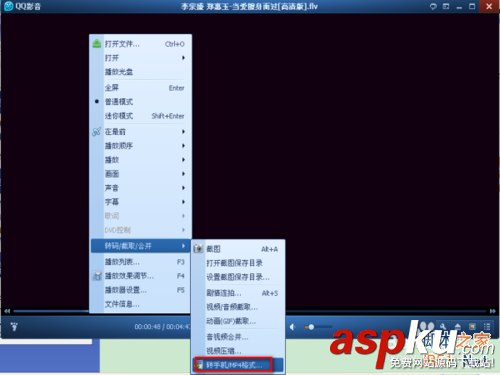
Task: Open the feedback speech-bubble icon in title bar
Action: [x=433, y=6]
